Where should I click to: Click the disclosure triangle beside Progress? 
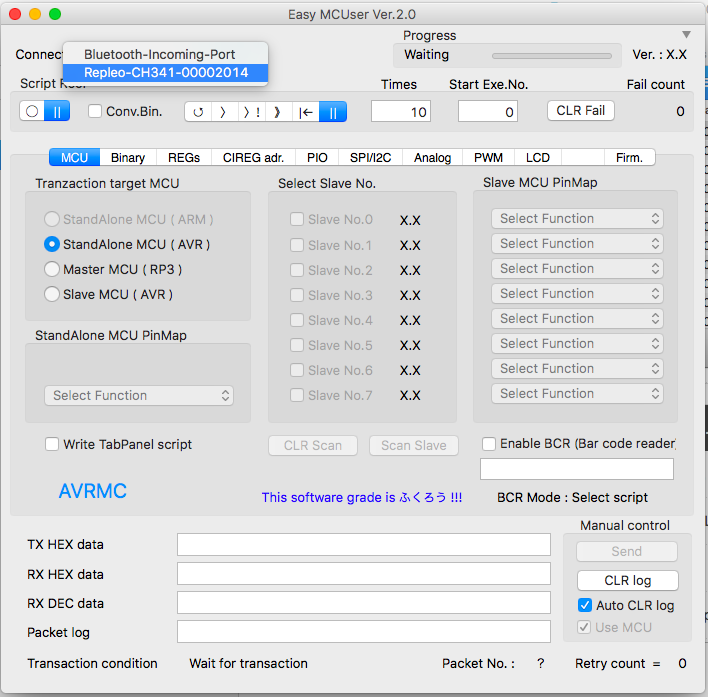(x=686, y=35)
